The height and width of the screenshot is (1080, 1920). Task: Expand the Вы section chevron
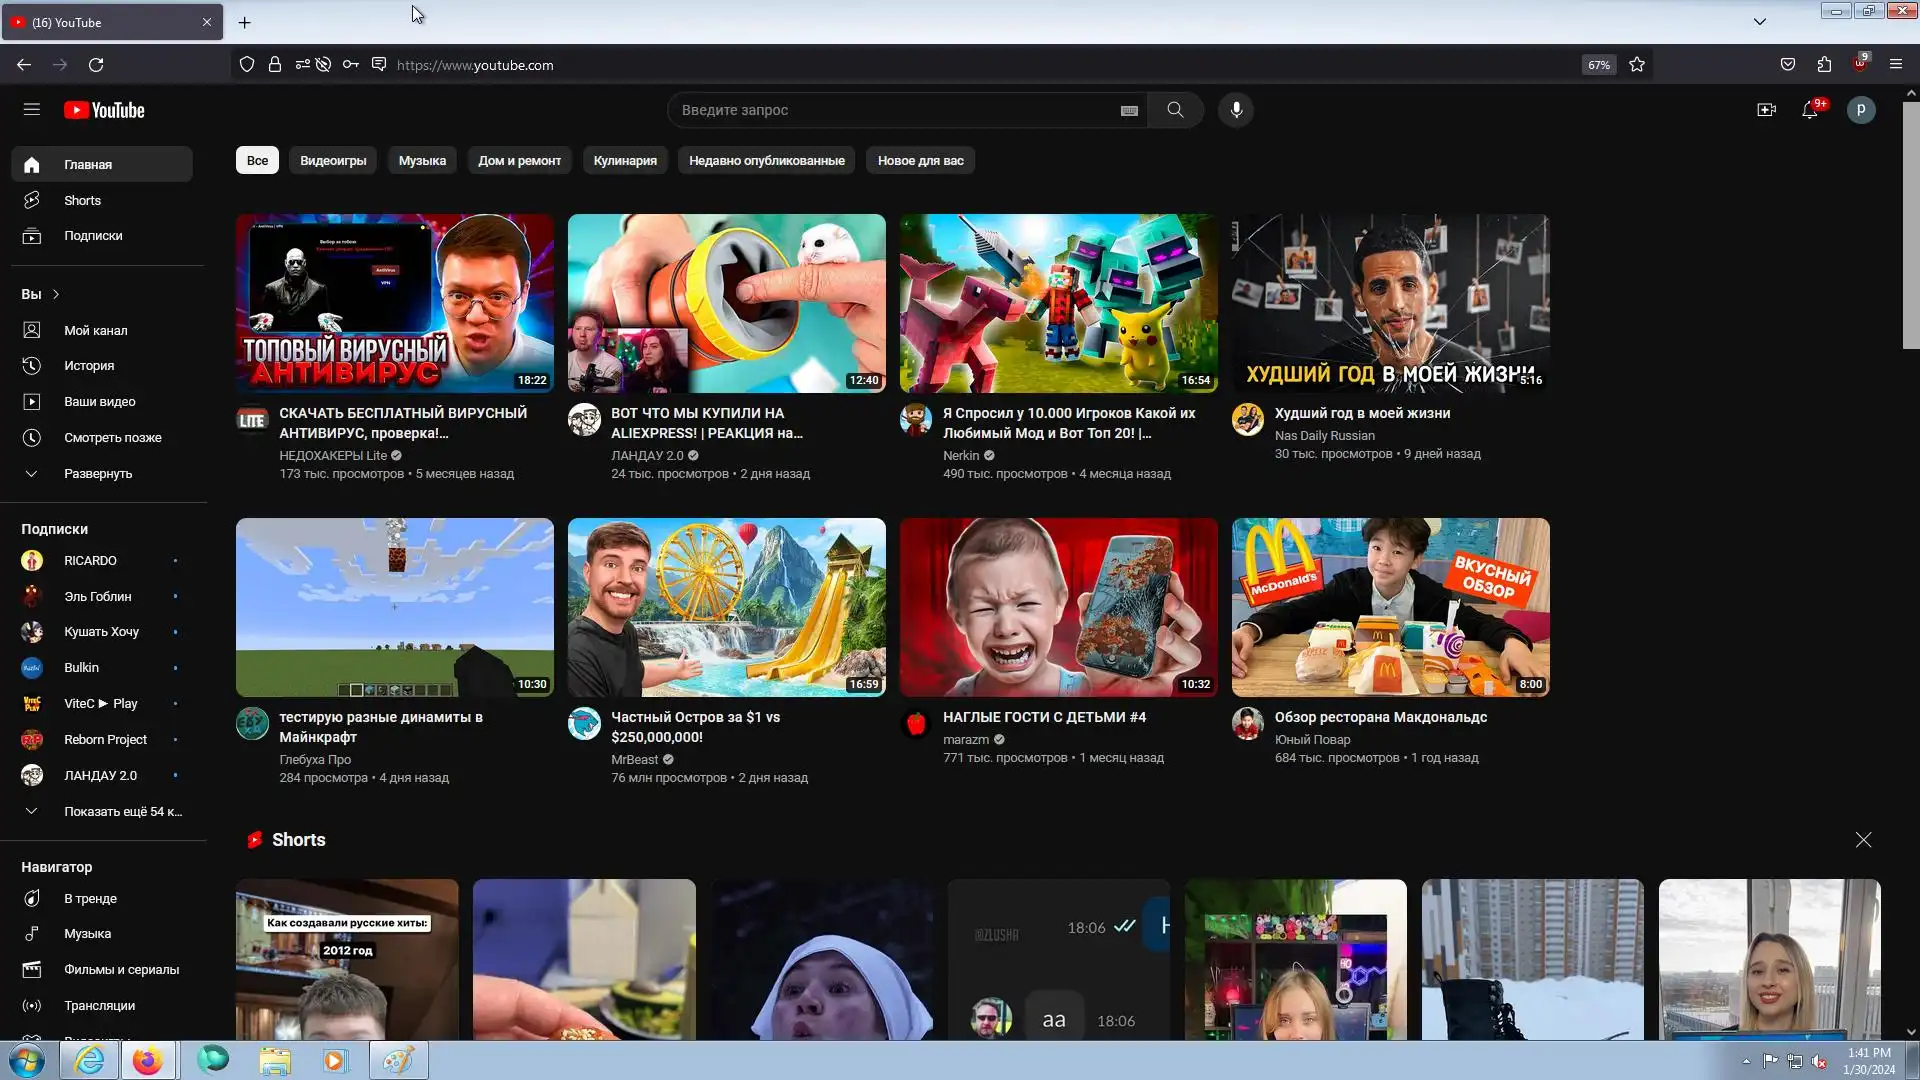(x=56, y=294)
